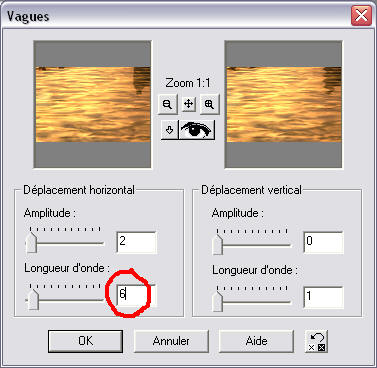Click vertical Longueur d'onde field showing 1
Viewport: 377px width, 368px height.
coord(323,297)
